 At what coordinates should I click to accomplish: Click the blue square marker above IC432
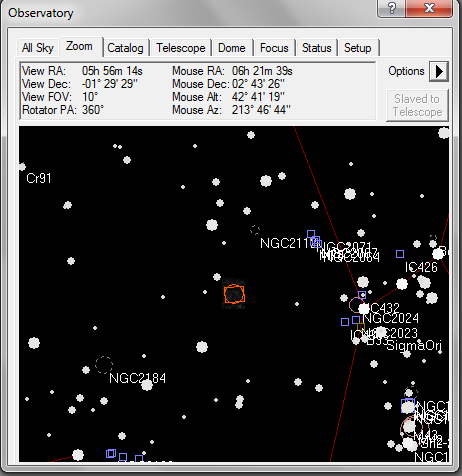[362, 295]
